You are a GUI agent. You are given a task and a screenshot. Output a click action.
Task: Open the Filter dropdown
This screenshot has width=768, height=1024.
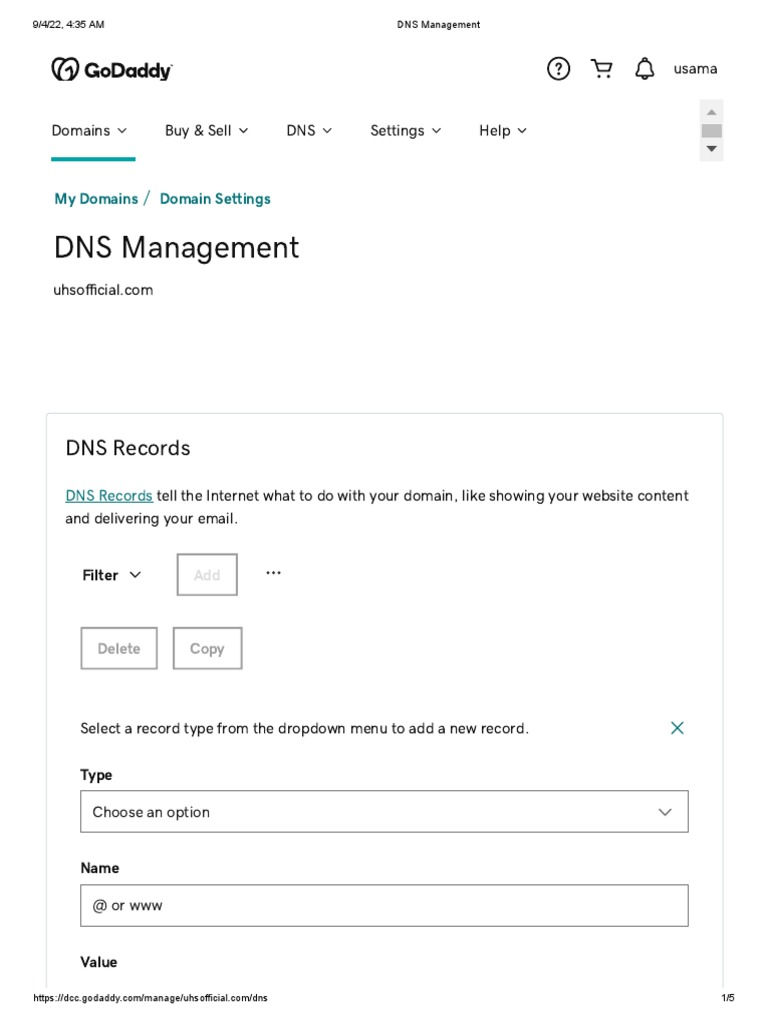tap(112, 575)
